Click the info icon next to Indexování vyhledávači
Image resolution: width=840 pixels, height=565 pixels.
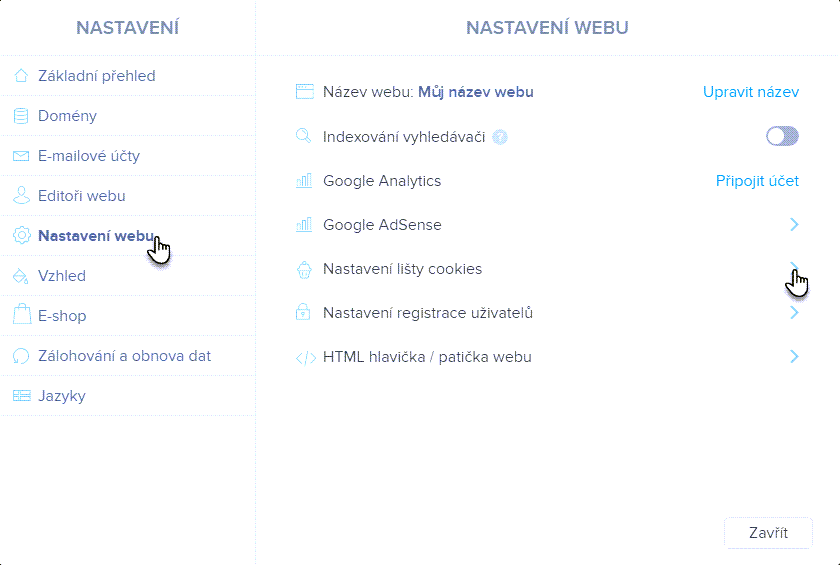coord(501,137)
